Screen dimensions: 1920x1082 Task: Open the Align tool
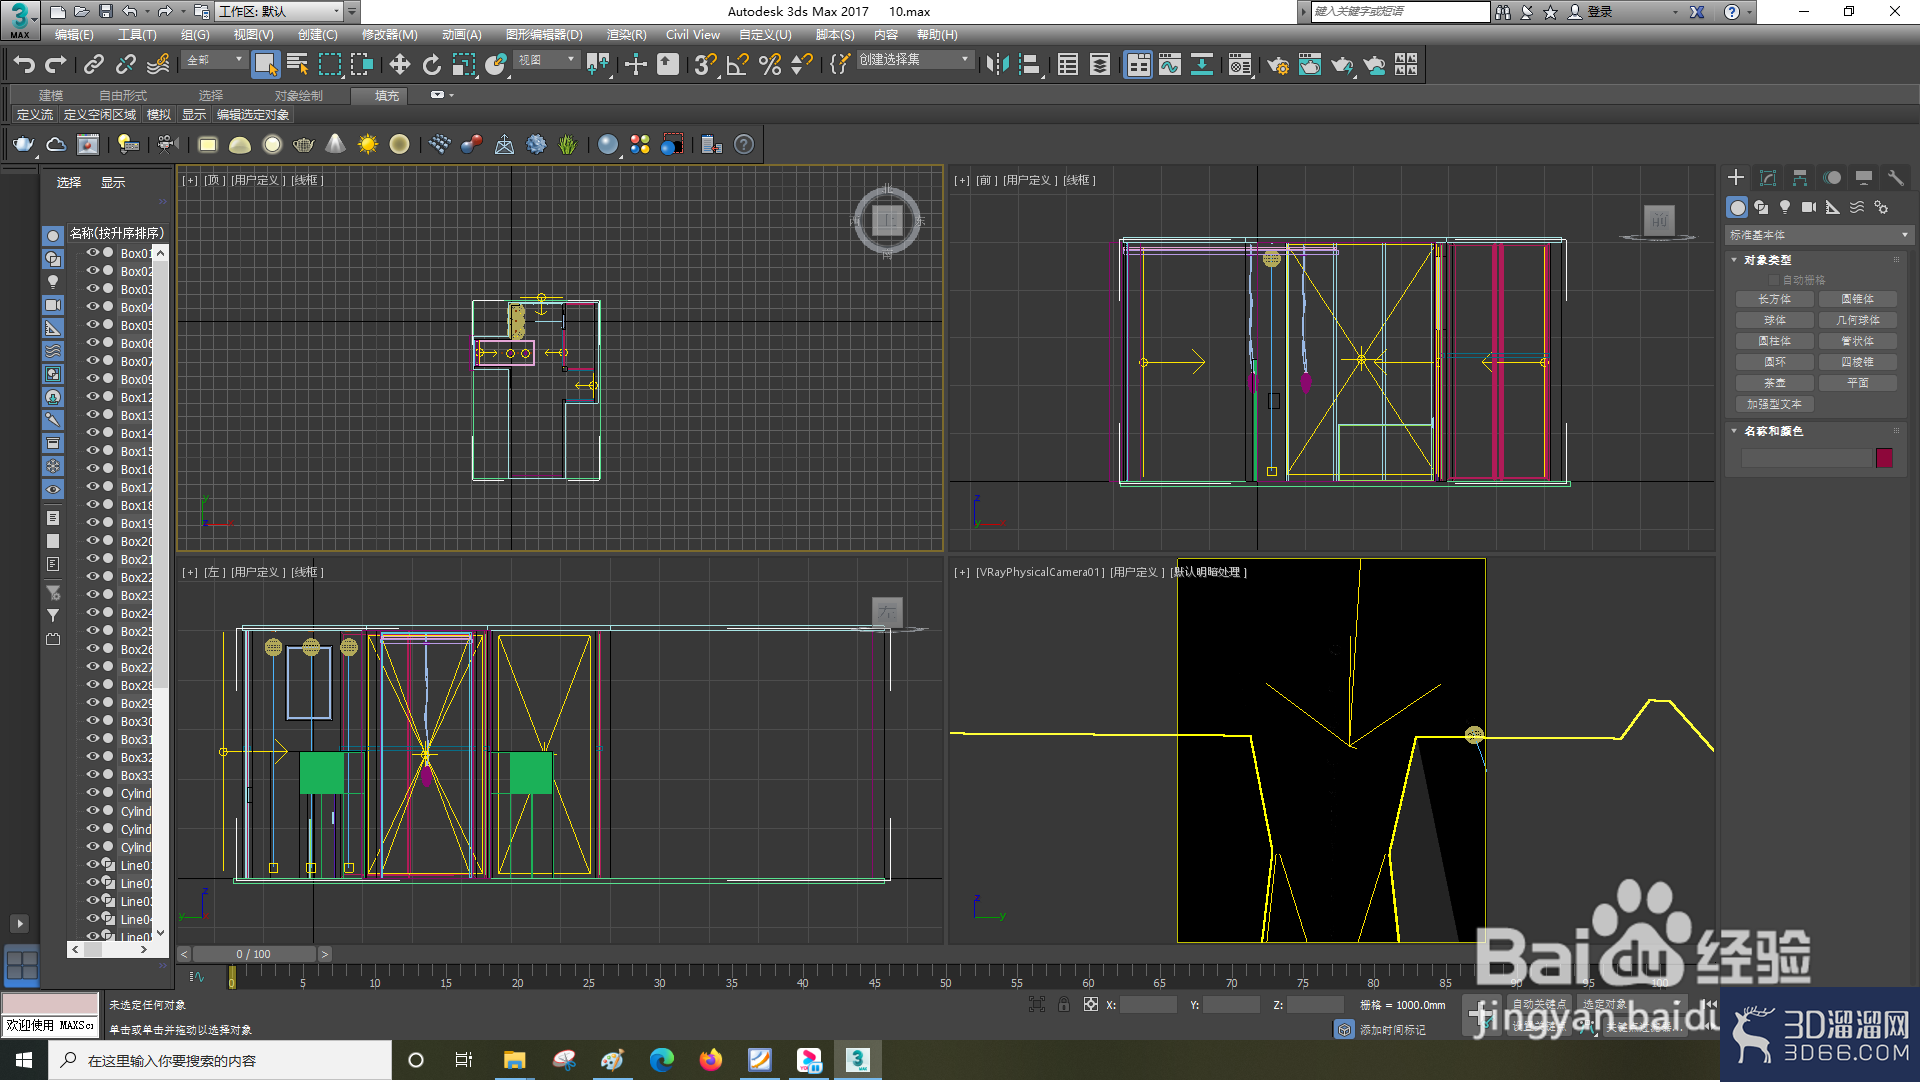click(x=1029, y=65)
